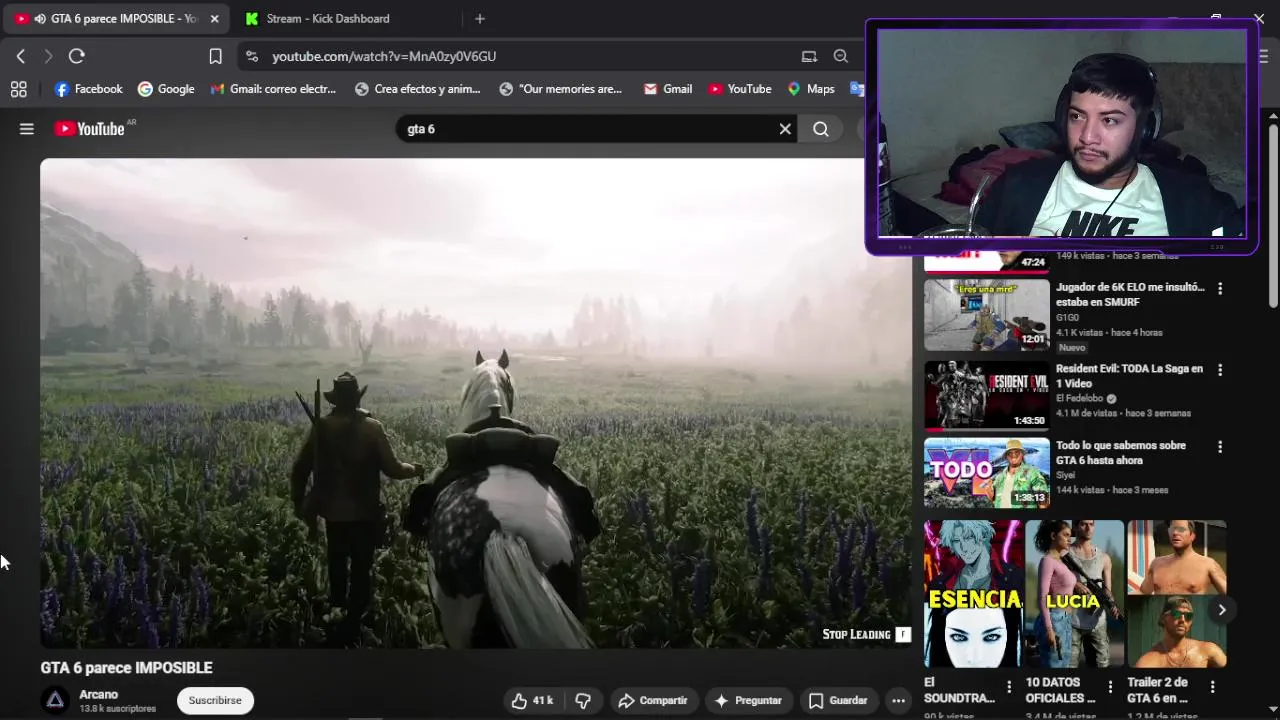Viewport: 1280px width, 720px height.
Task: Subscribe with the Suscribirse button
Action: point(215,700)
